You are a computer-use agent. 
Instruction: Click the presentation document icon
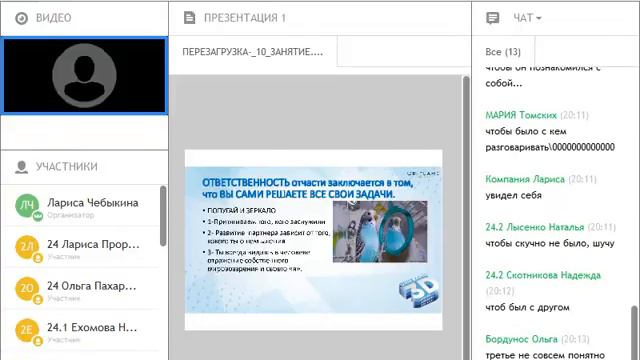pos(189,18)
